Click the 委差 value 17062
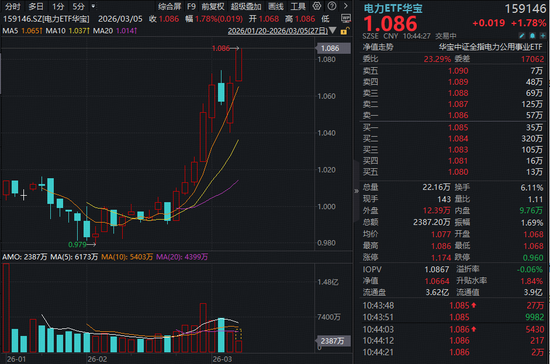550x364 pixels. point(532,59)
